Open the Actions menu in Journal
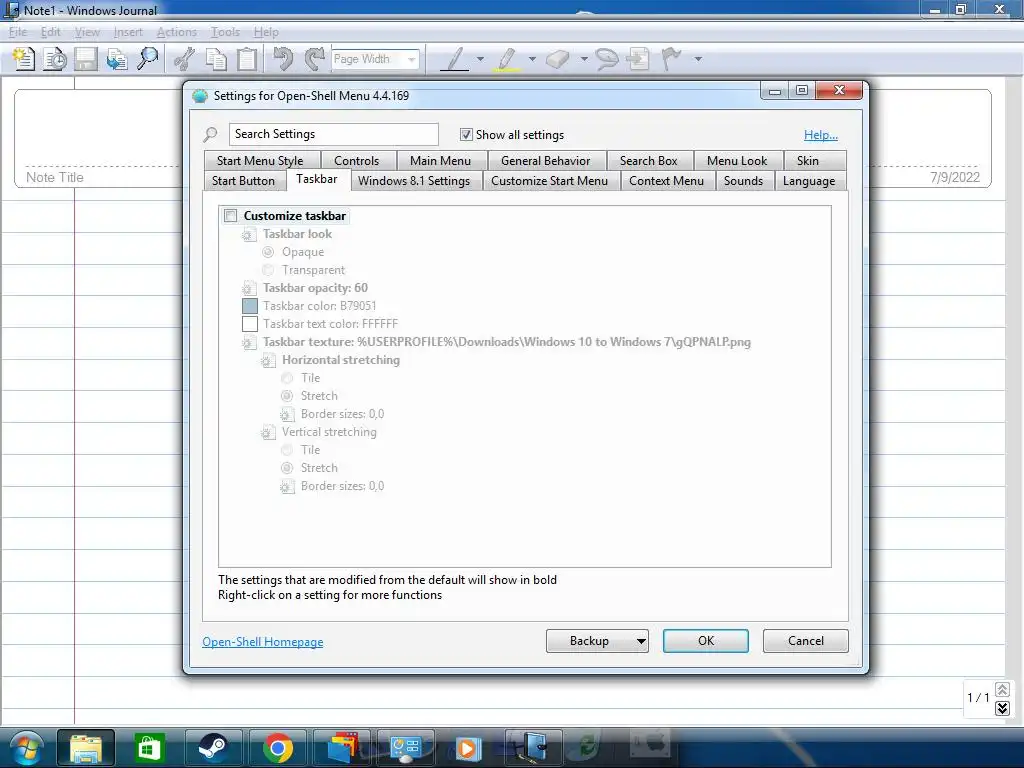Image resolution: width=1024 pixels, height=768 pixels. pyautogui.click(x=176, y=32)
